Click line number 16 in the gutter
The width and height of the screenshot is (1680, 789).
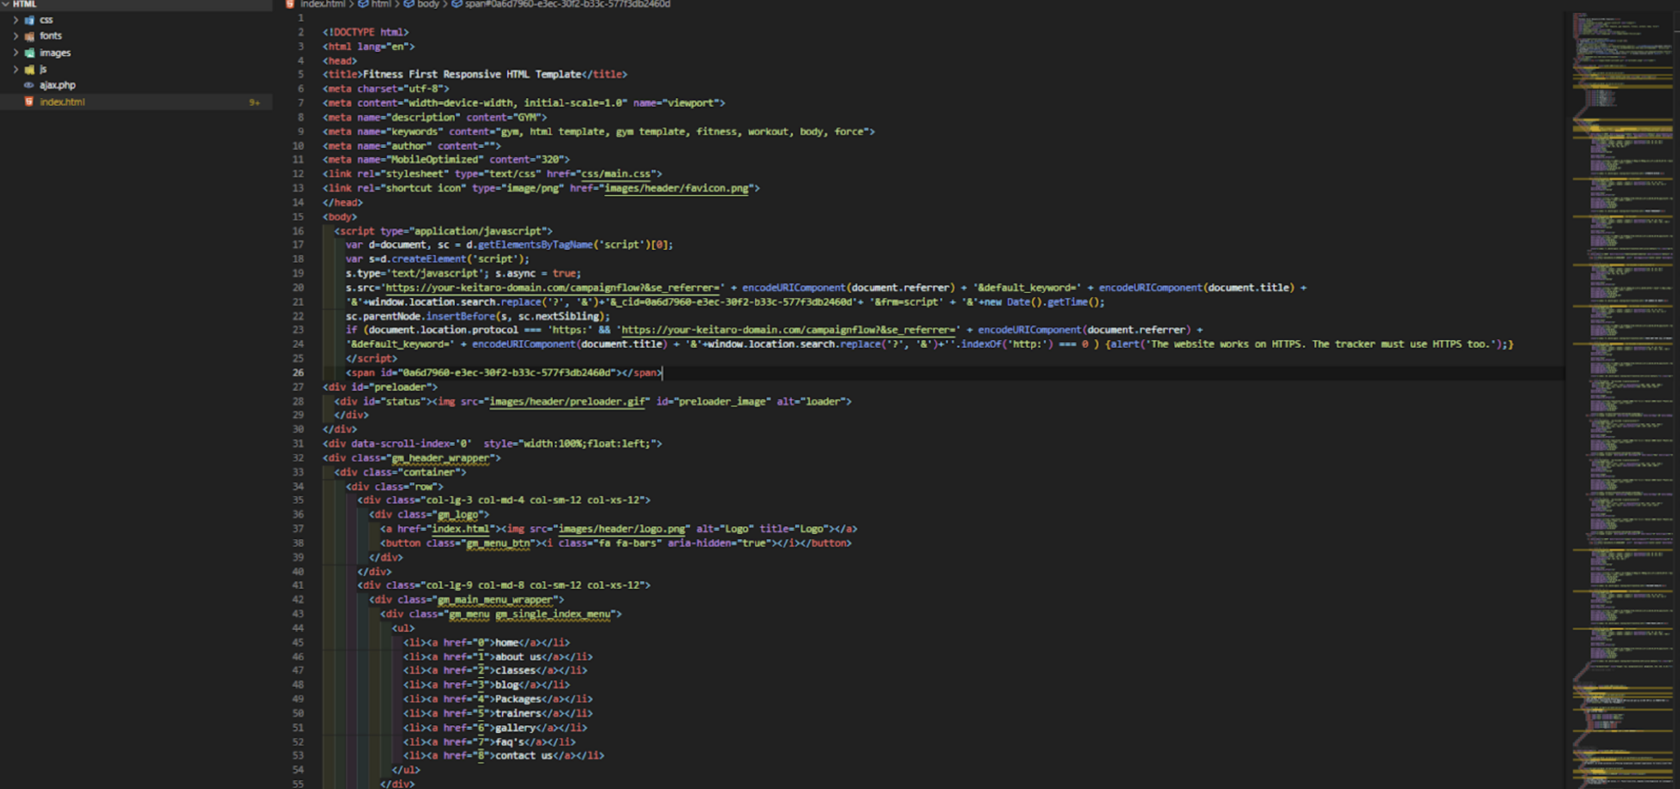(x=298, y=231)
